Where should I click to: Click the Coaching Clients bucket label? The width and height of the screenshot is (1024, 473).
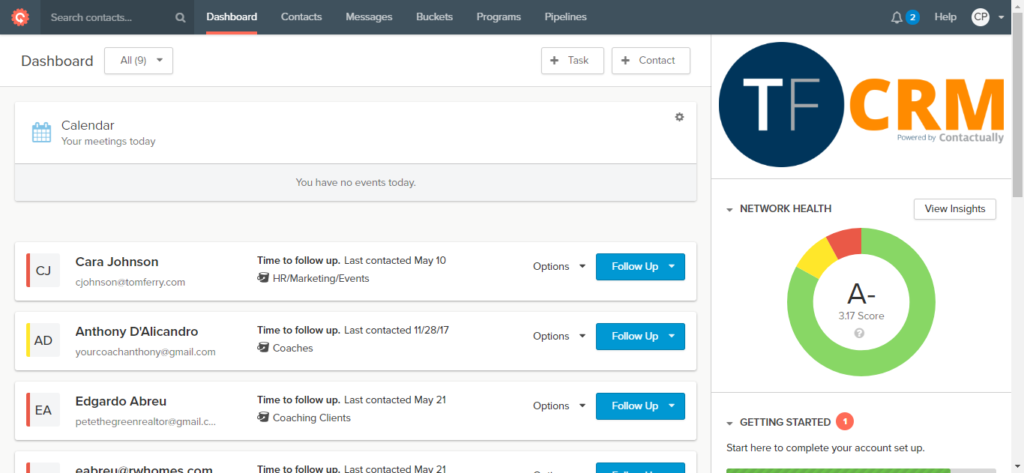click(x=312, y=417)
